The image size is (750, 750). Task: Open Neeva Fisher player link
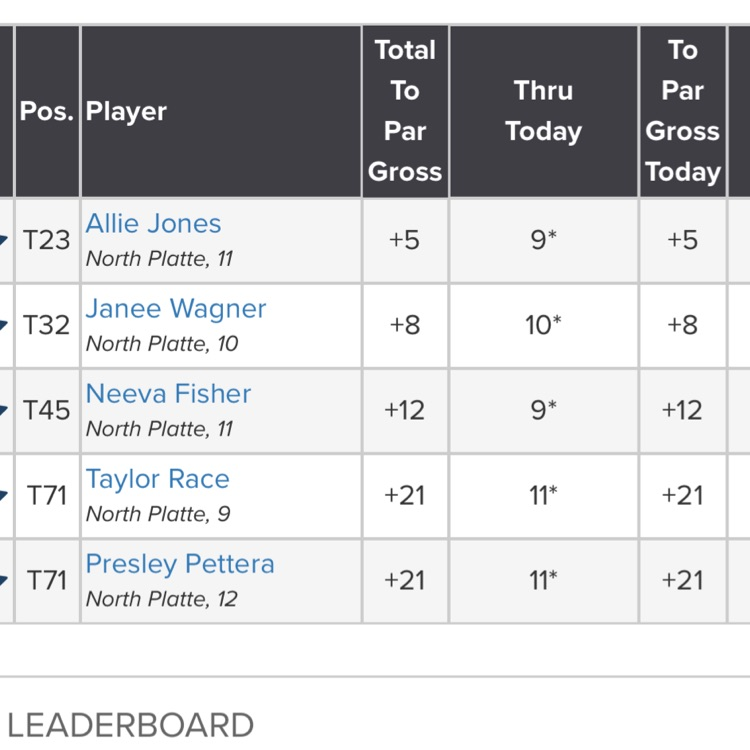(168, 394)
